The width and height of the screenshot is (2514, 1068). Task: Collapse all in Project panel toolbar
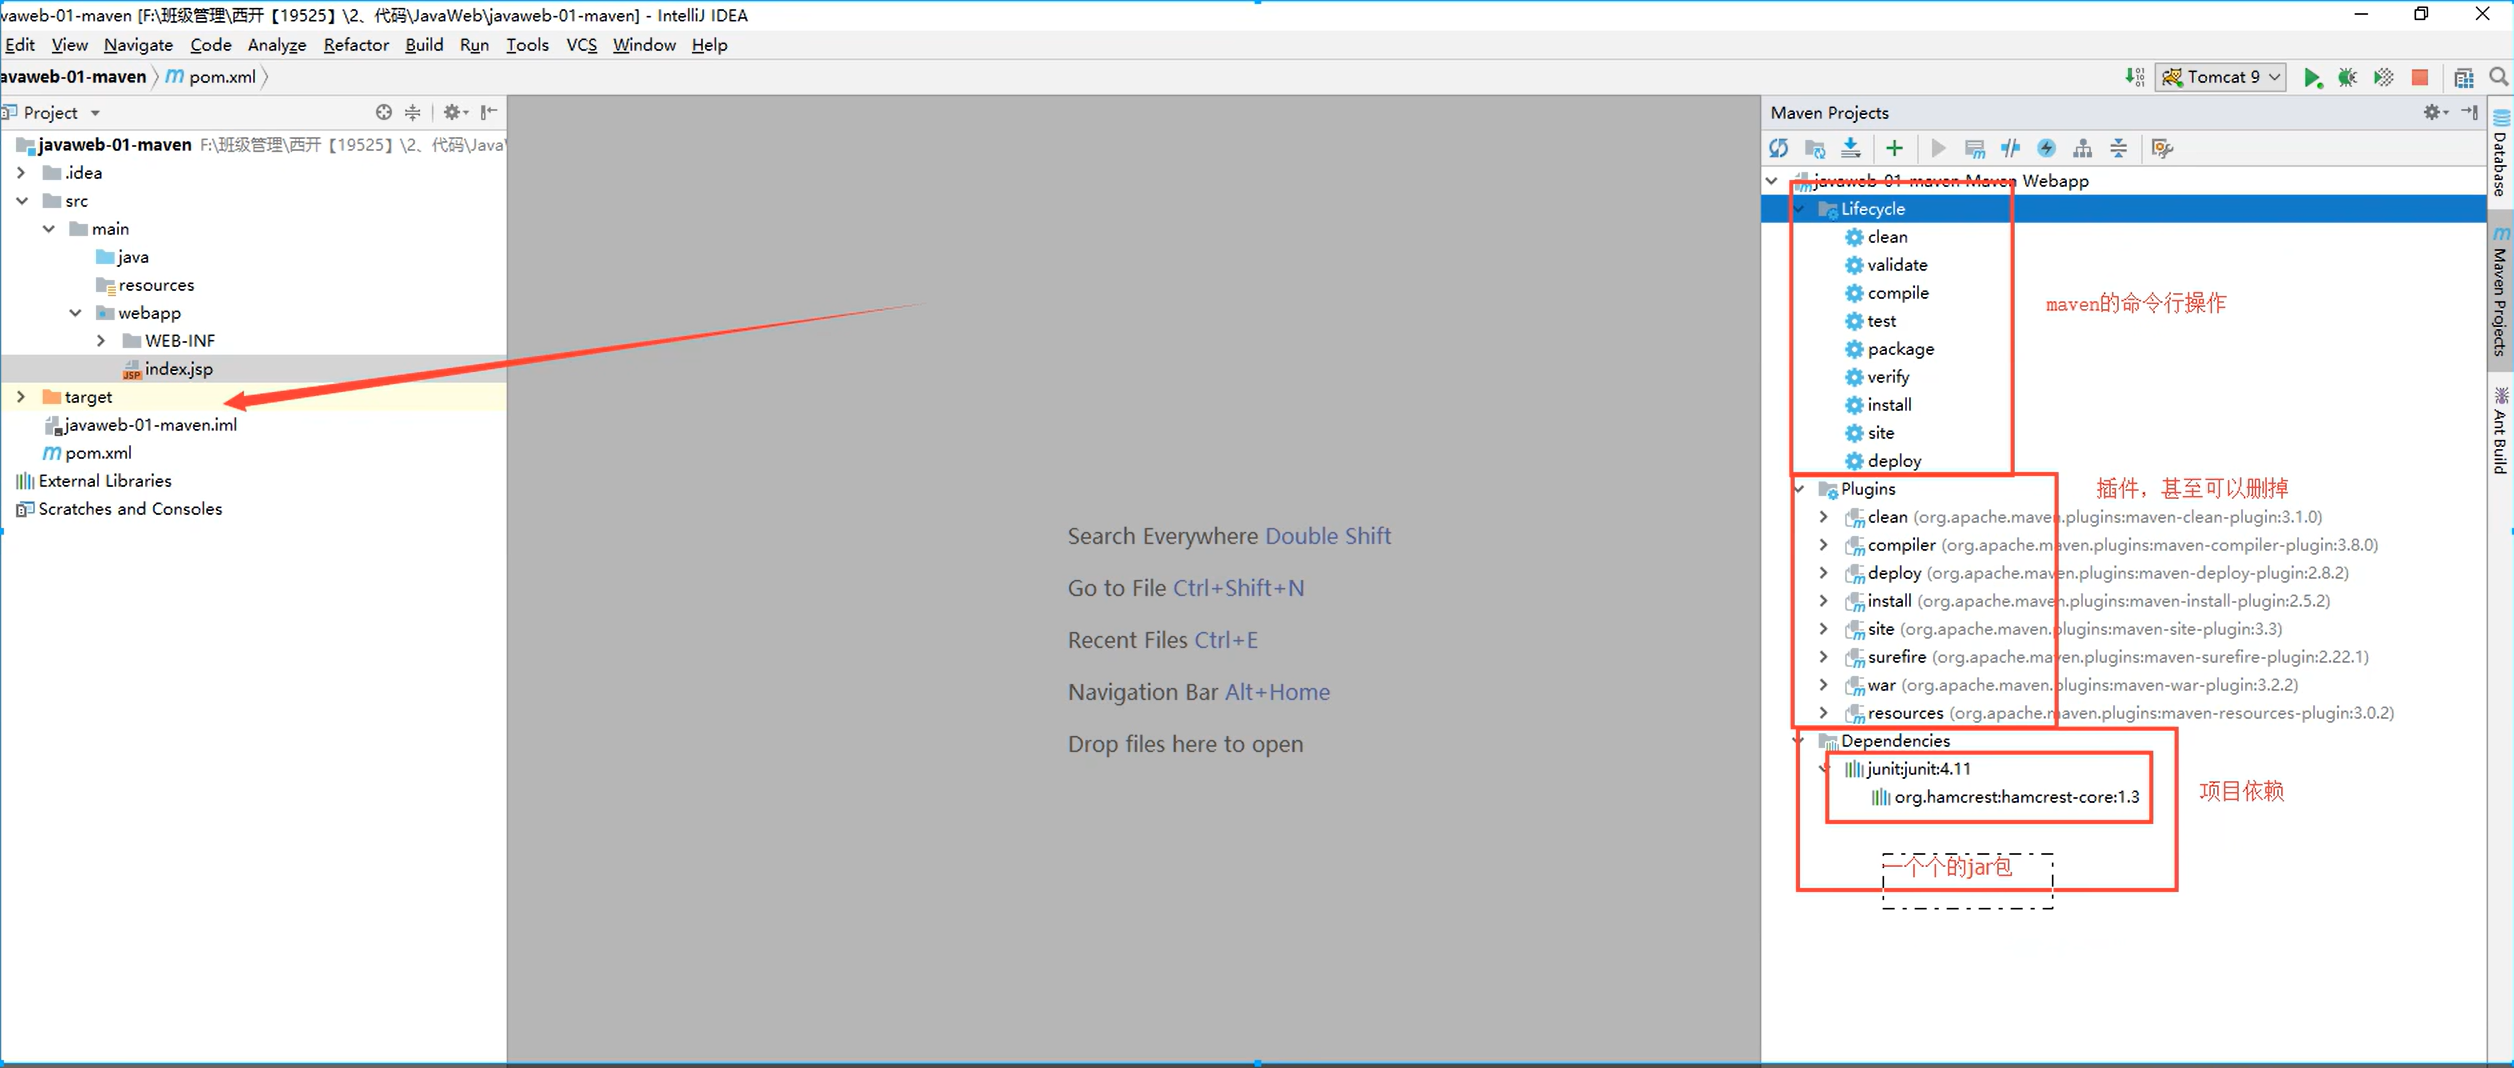coord(412,112)
